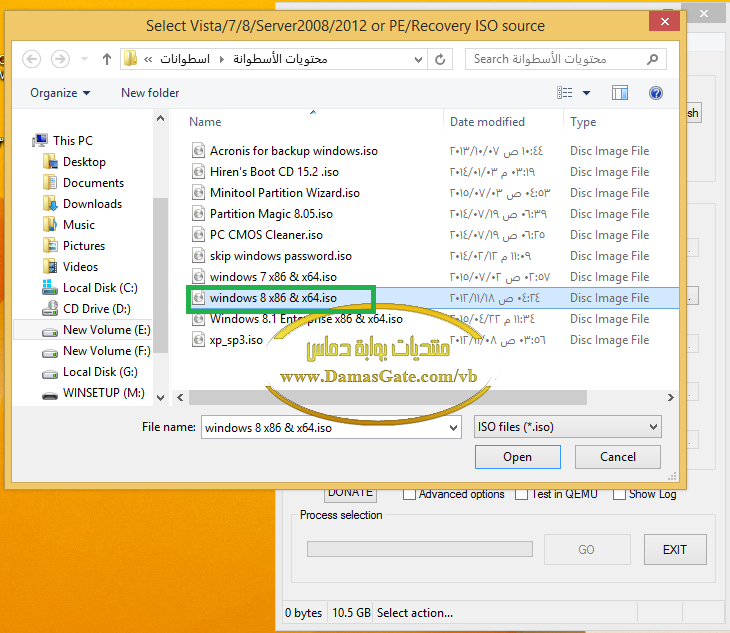
Task: Click the Forward navigation arrow
Action: pos(60,59)
